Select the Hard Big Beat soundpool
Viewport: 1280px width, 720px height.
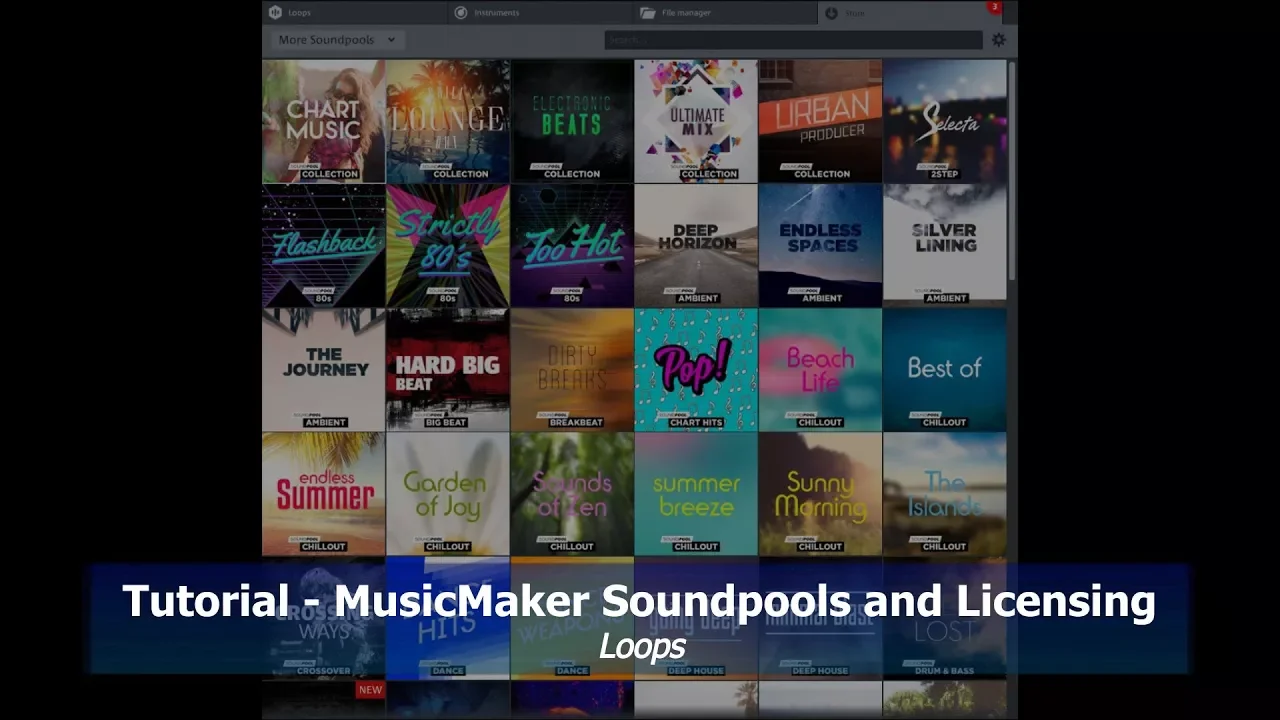point(448,369)
